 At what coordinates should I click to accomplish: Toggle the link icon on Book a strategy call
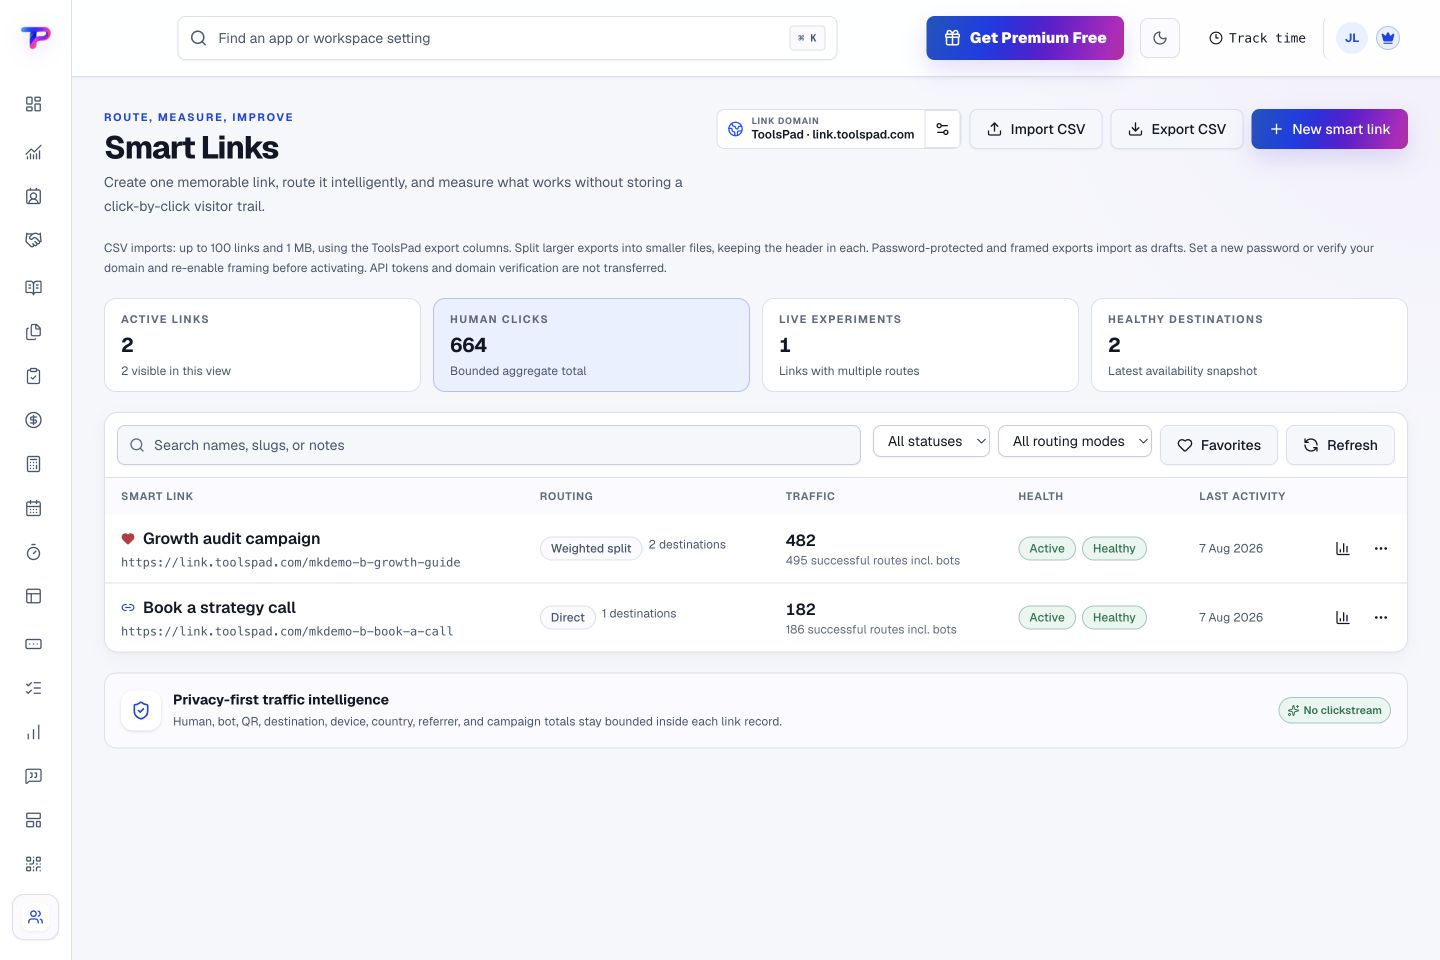[x=128, y=607]
